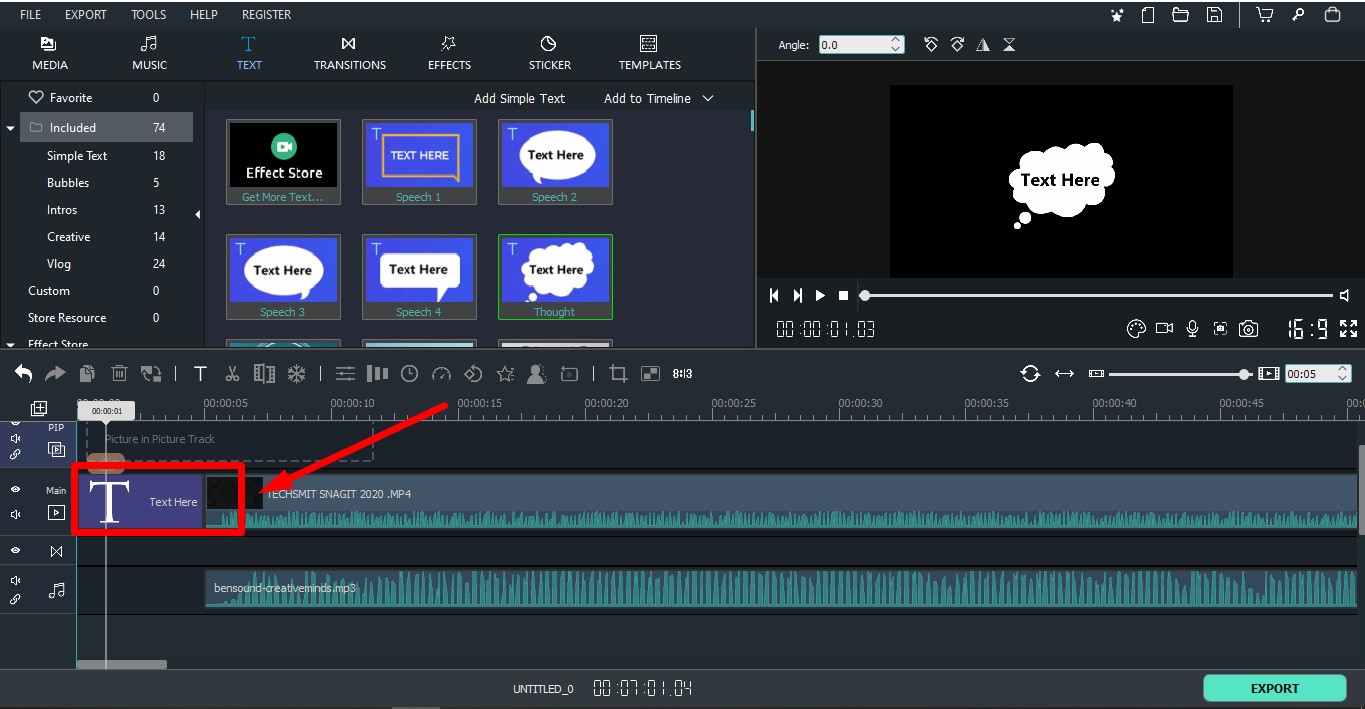Screen dimensions: 1365x709
Task: Click the snapshot camera icon under preview
Action: (1248, 328)
